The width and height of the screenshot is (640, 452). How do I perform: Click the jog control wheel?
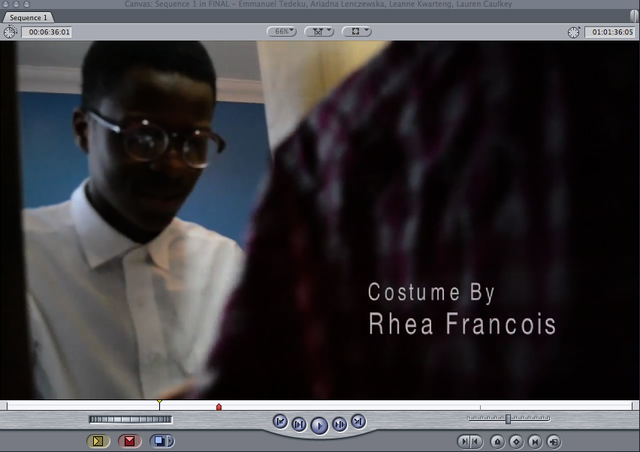pyautogui.click(x=130, y=419)
